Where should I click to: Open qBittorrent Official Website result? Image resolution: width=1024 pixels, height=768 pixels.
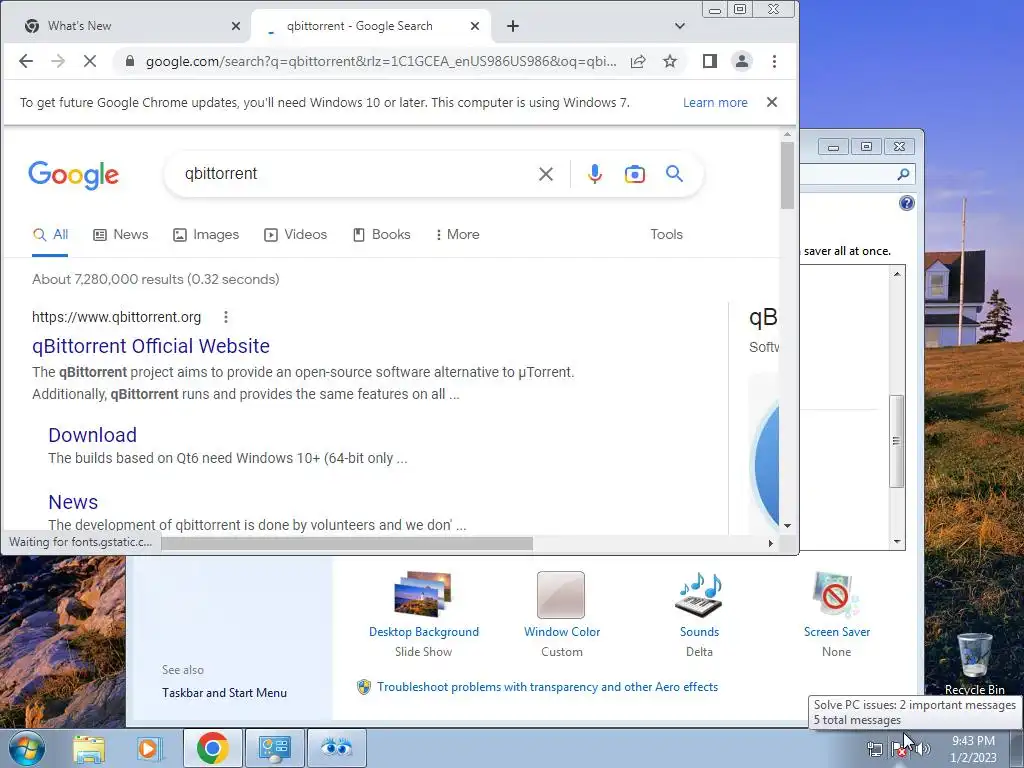tap(151, 346)
